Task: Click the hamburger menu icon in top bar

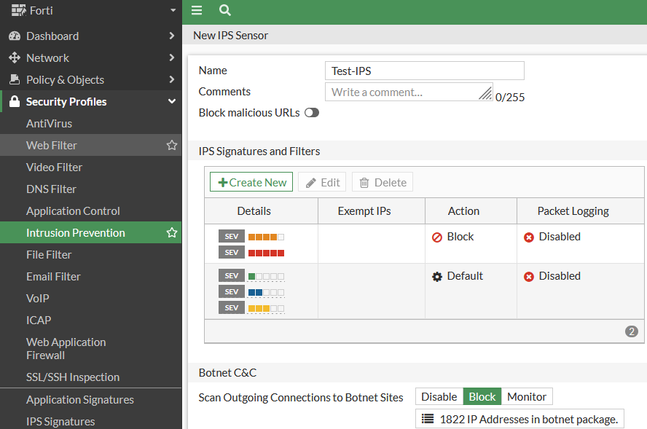Action: 197,10
